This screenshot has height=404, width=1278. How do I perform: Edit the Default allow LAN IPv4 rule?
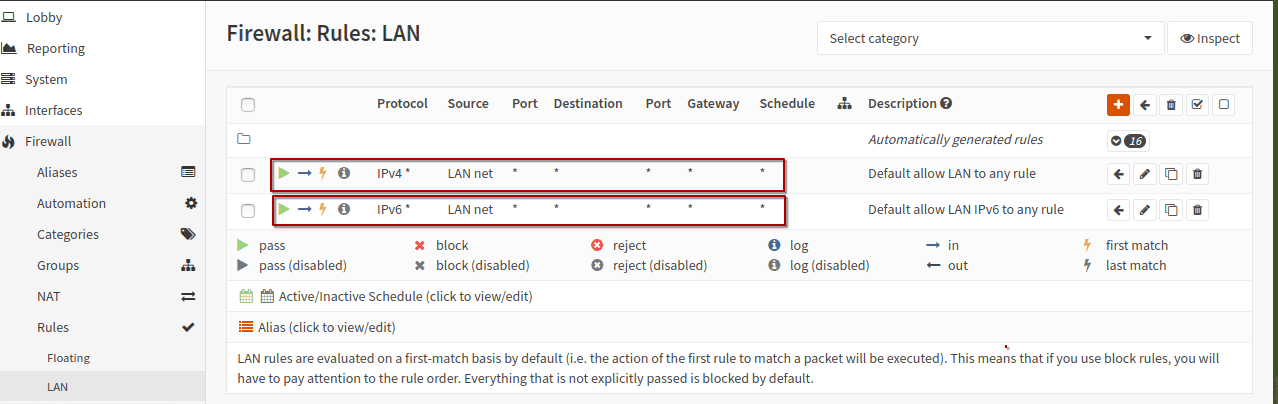(x=1145, y=174)
